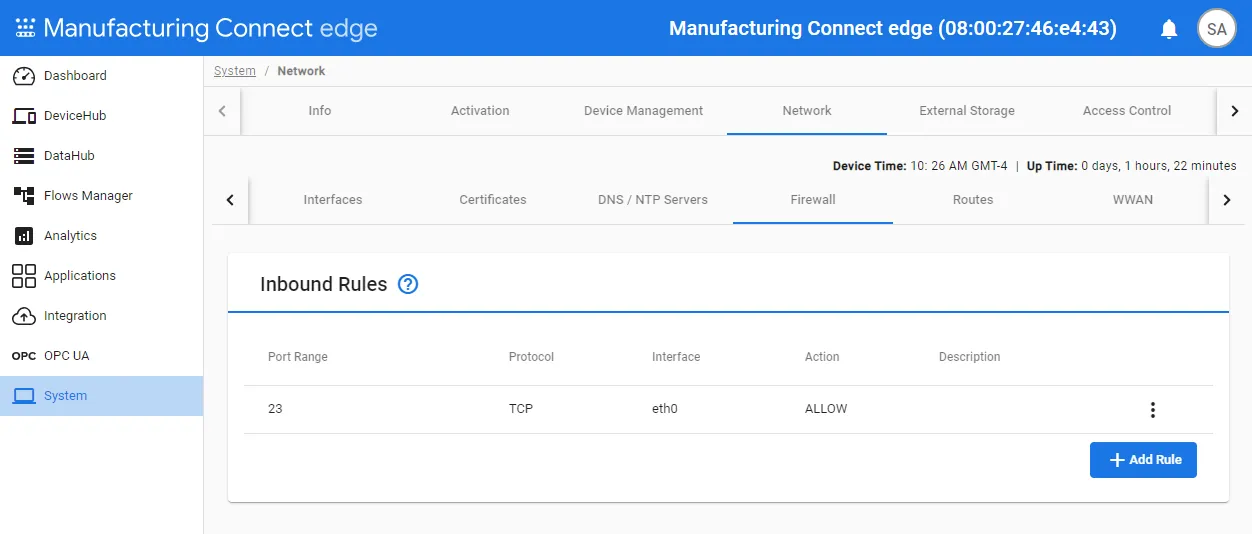1252x534 pixels.
Task: Click port value 23 in the rule row
Action: coord(275,409)
